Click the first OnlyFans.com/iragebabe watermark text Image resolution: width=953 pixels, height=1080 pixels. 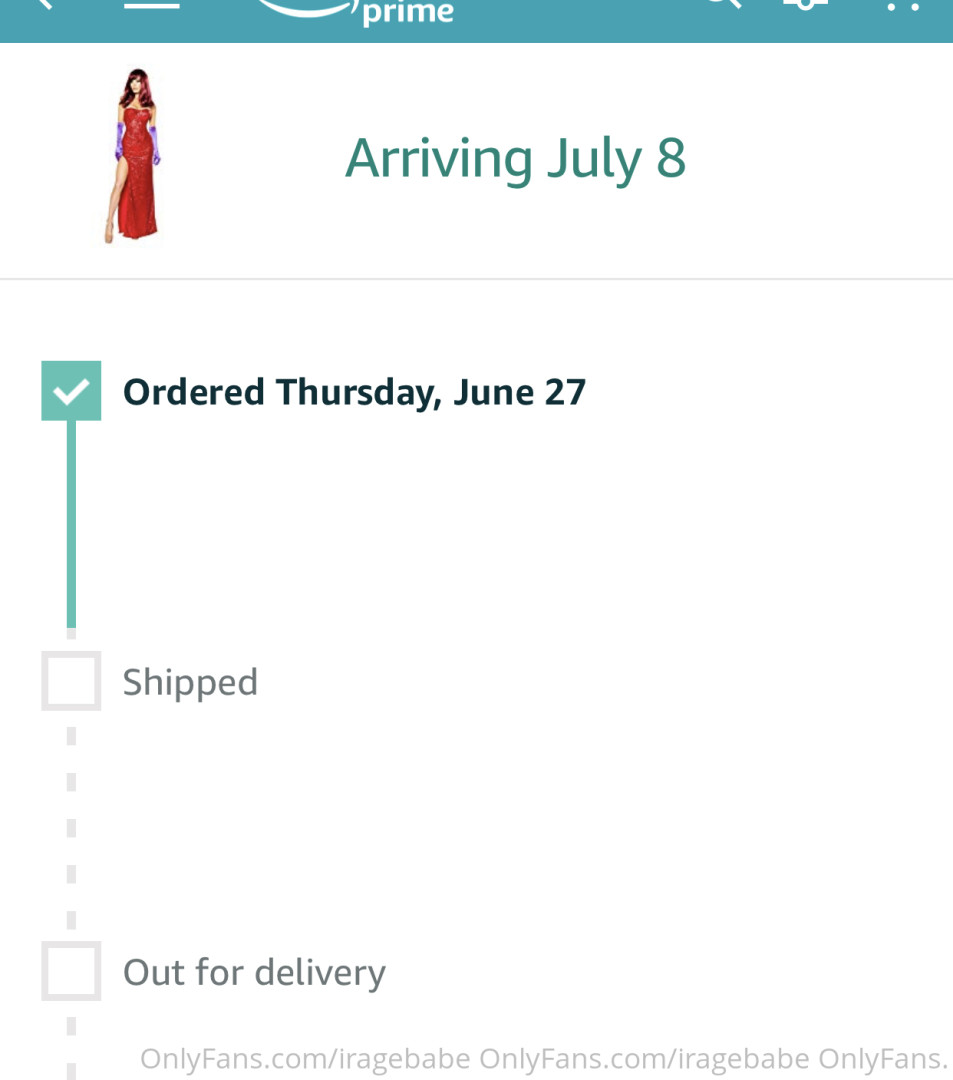click(305, 1058)
